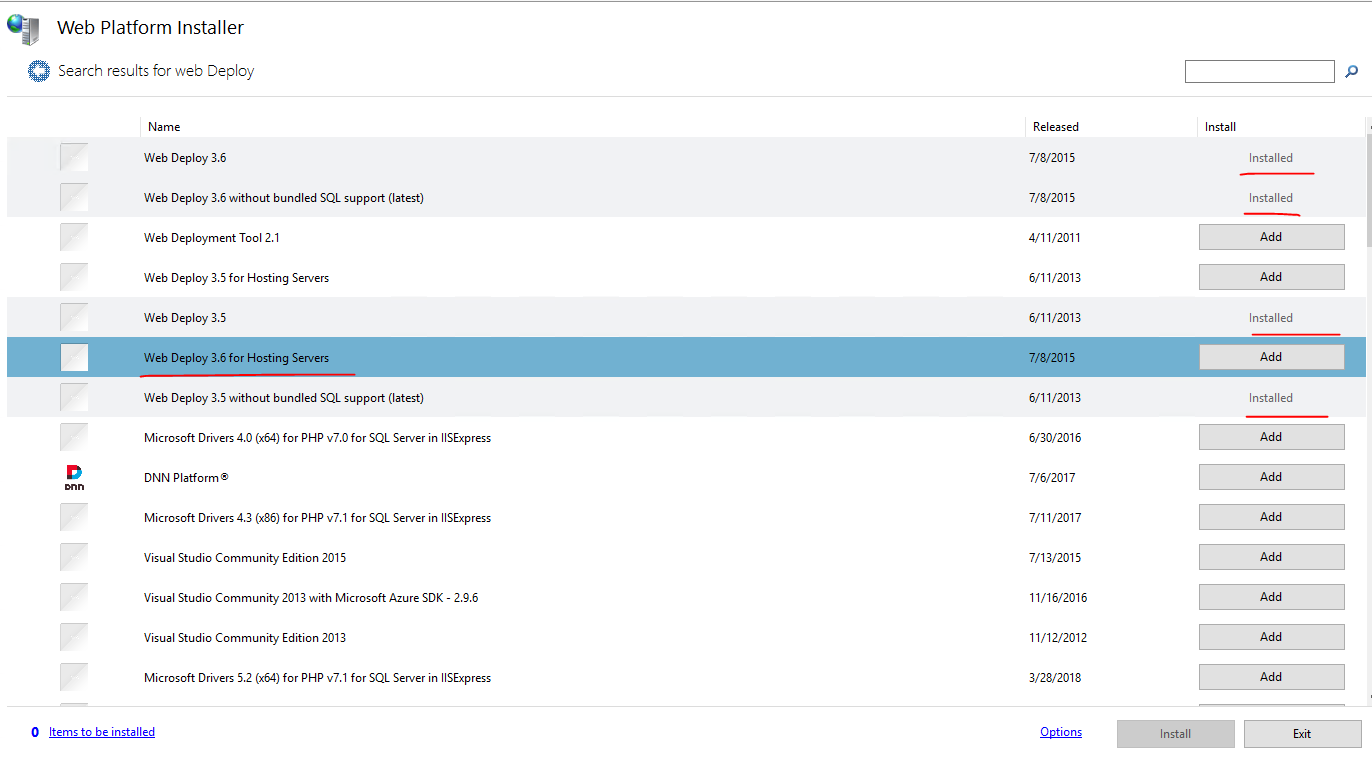1372x764 pixels.
Task: Open the Items to be installed link
Action: pyautogui.click(x=102, y=732)
